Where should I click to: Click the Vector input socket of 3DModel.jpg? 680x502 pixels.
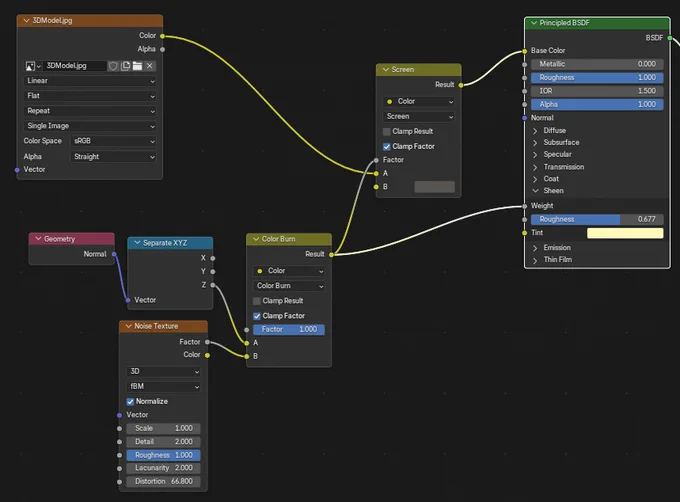click(17, 170)
